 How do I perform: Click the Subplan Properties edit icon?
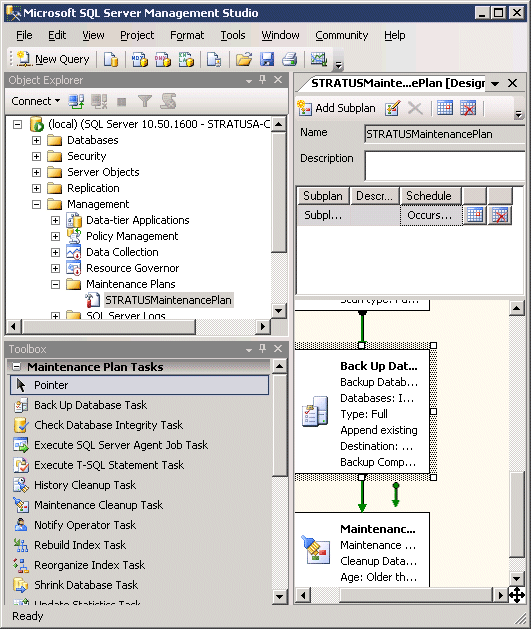[x=393, y=108]
